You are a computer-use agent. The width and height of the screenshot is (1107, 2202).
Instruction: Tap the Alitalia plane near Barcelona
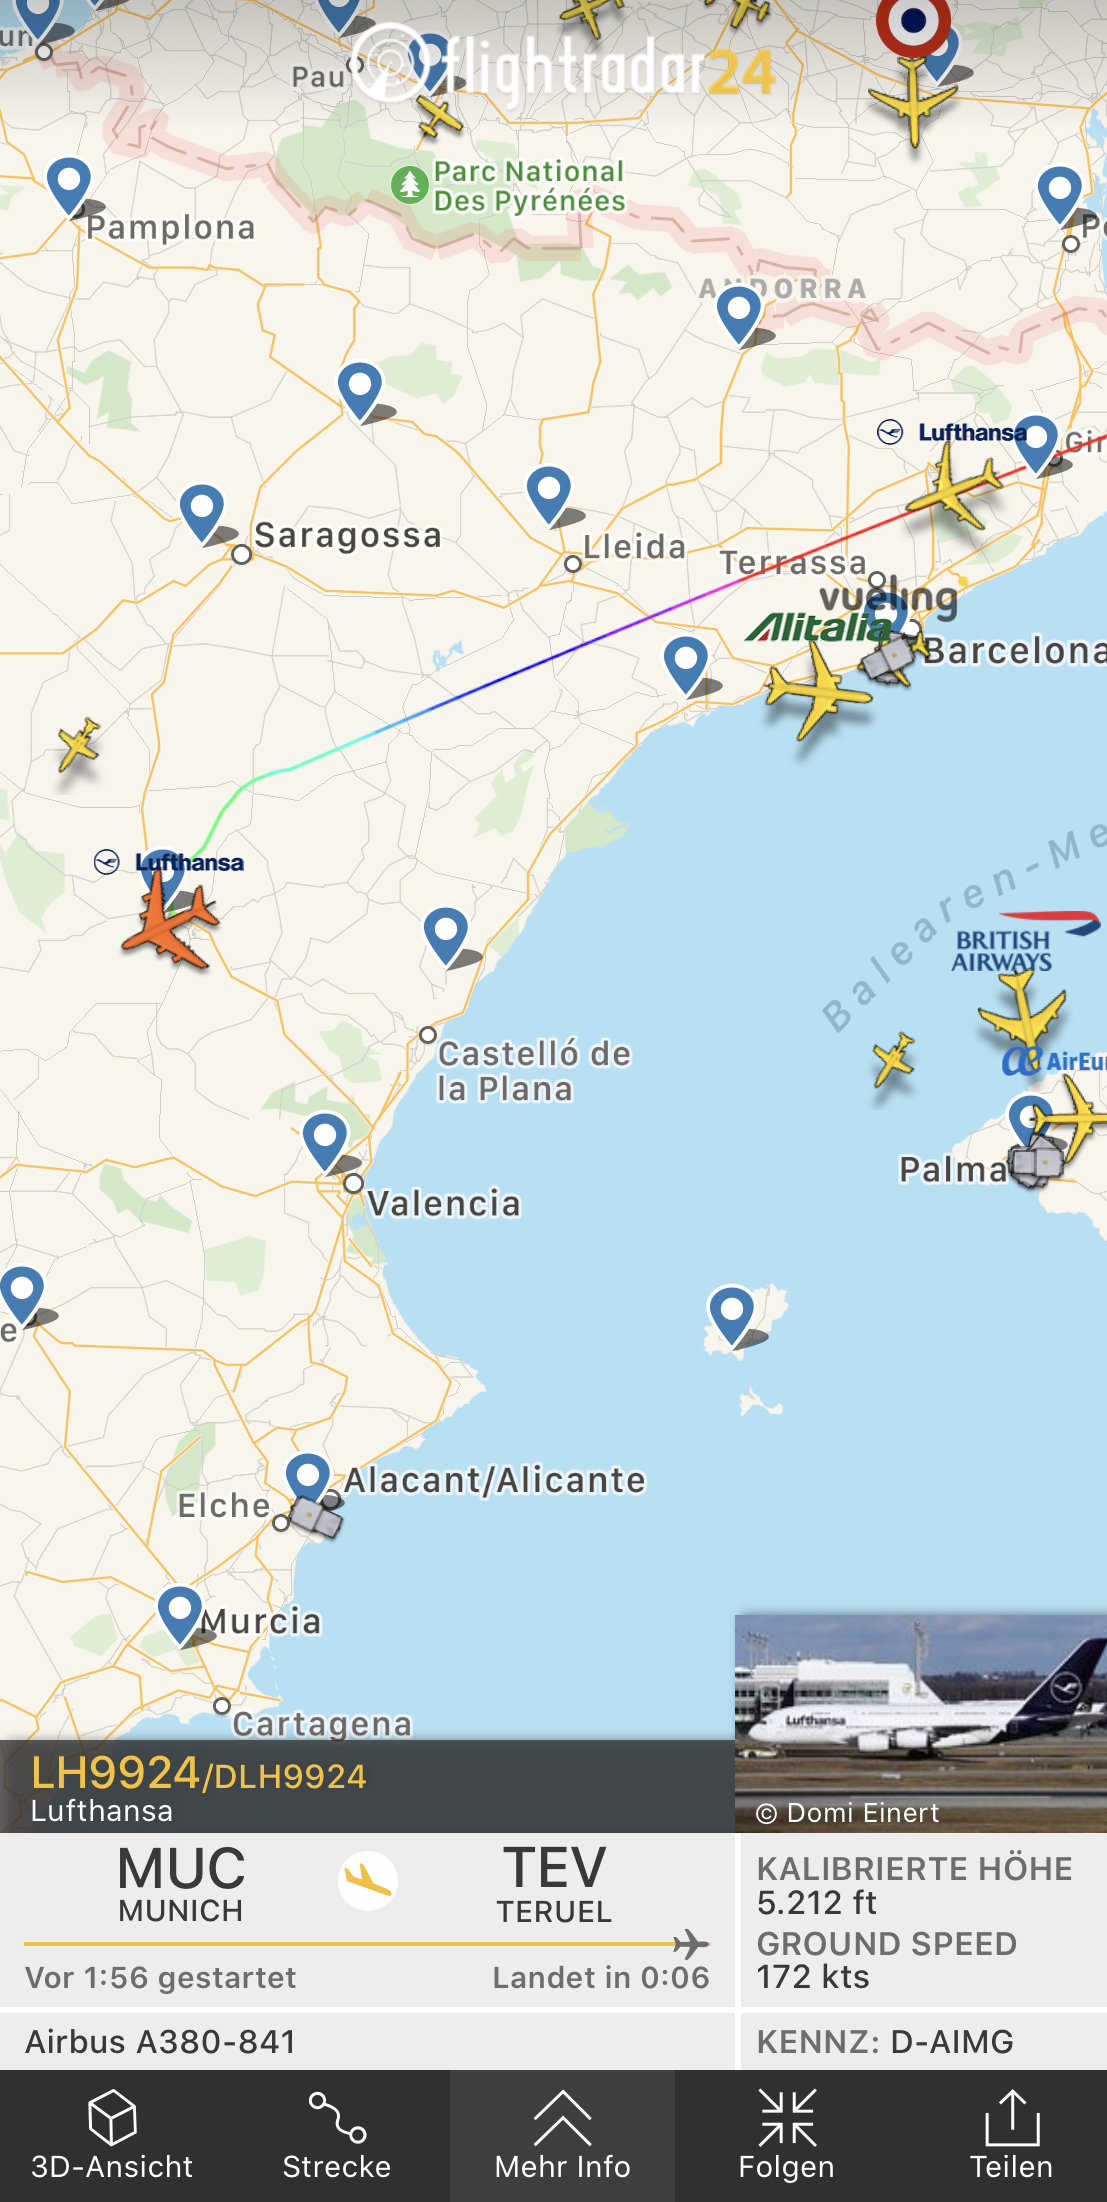[x=816, y=688]
